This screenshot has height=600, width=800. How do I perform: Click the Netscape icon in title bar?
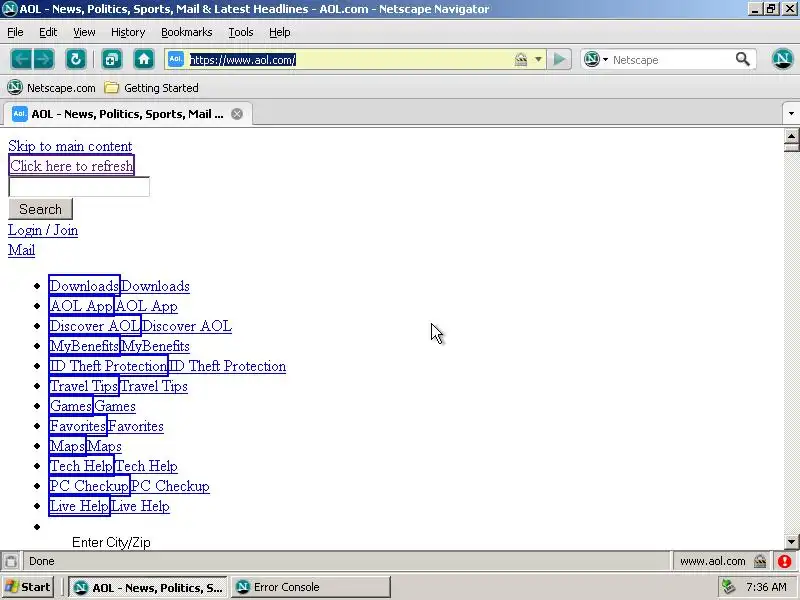click(9, 9)
